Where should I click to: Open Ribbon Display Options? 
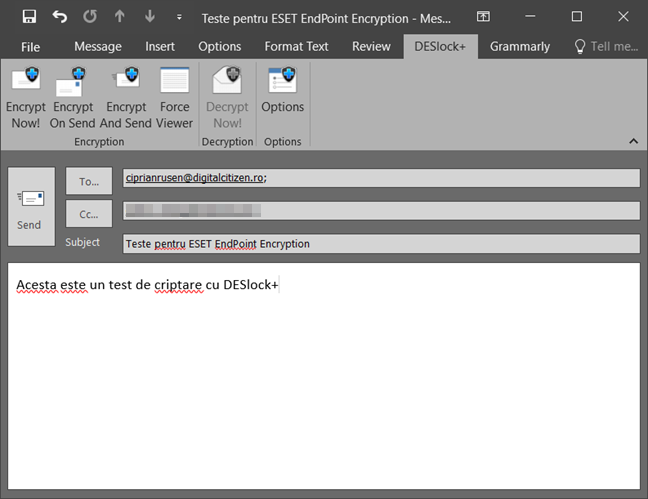[483, 17]
